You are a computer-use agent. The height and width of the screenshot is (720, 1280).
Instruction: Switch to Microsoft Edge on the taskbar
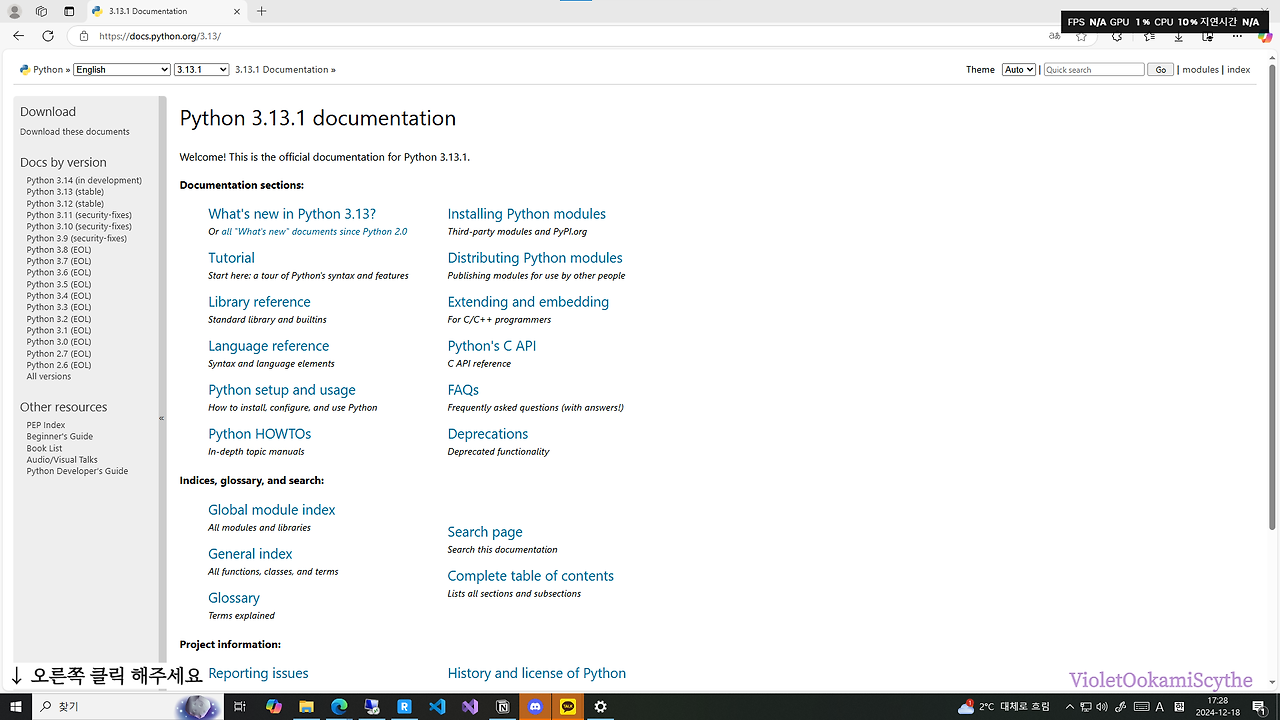(339, 706)
